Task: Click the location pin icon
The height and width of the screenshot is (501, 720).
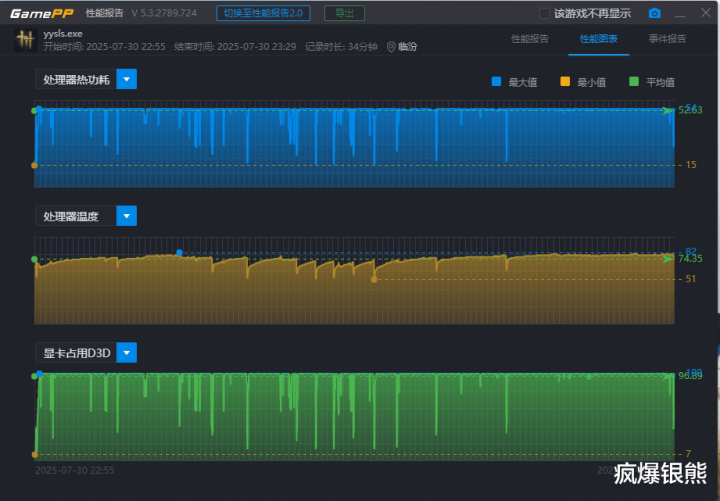Action: 391,47
